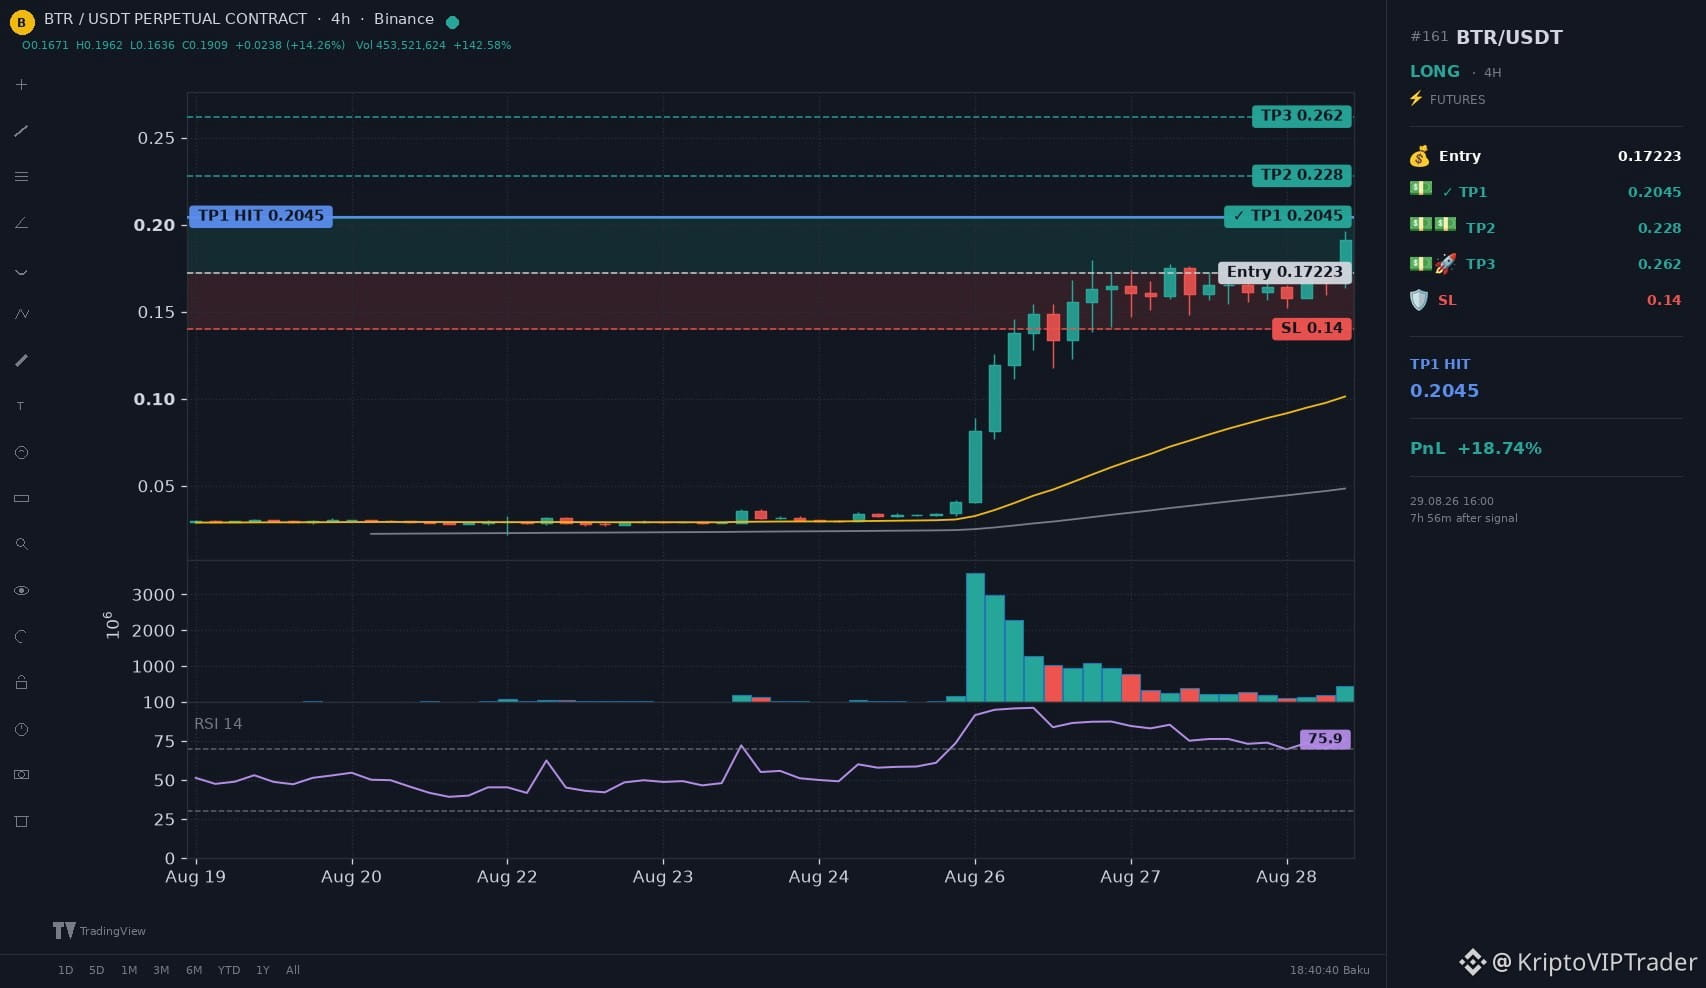The width and height of the screenshot is (1706, 988).
Task: Click the #161 BTR/USDT heading
Action: click(x=1486, y=37)
